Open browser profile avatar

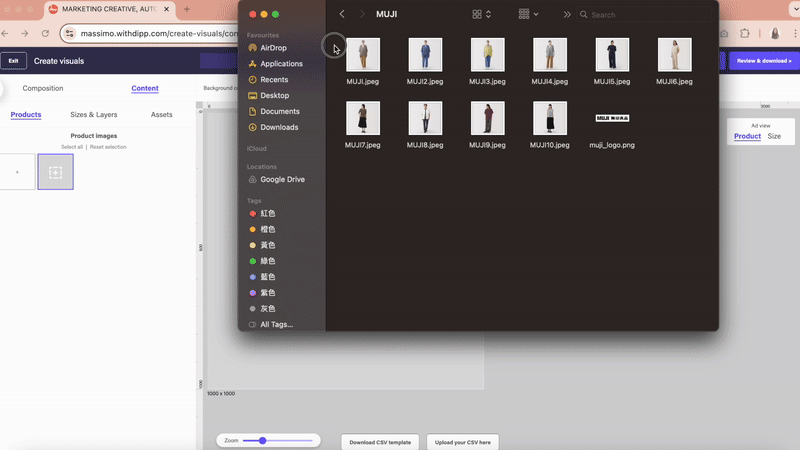pyautogui.click(x=775, y=34)
